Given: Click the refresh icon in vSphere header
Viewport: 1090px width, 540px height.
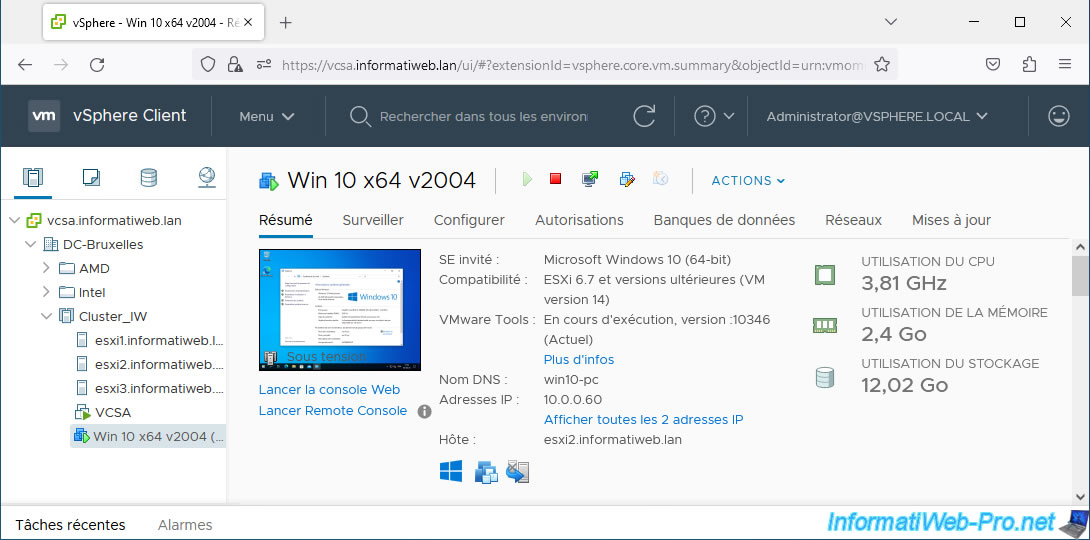Looking at the screenshot, I should click(x=645, y=116).
